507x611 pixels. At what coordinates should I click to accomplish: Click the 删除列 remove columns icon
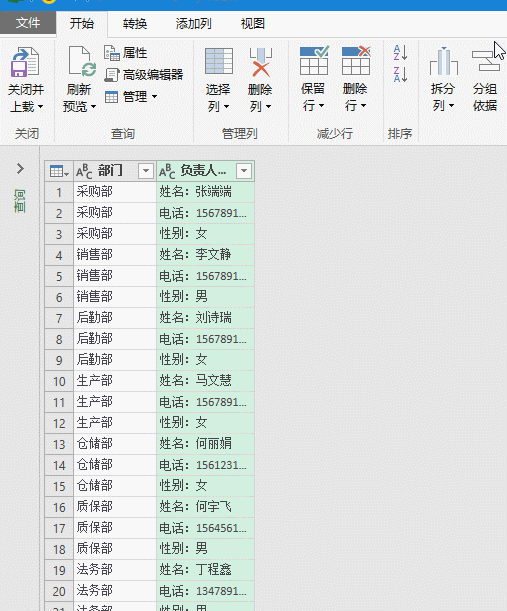[x=261, y=62]
